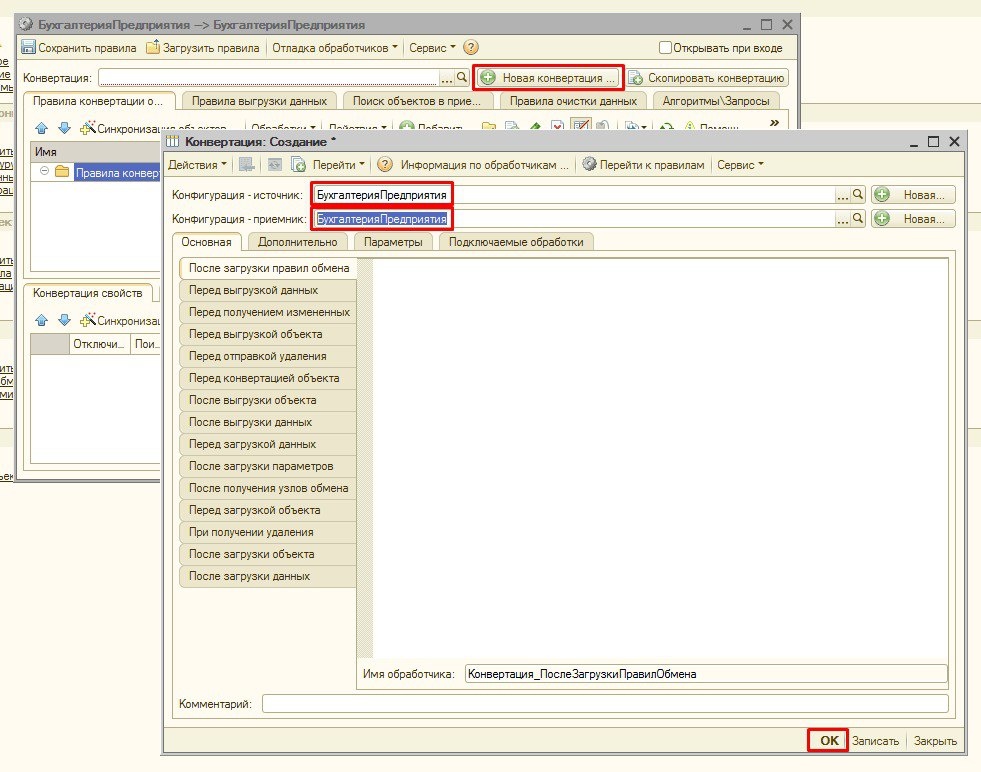Open selection ellipsis for Конфигурация - приемник
The height and width of the screenshot is (772, 981).
click(x=843, y=219)
